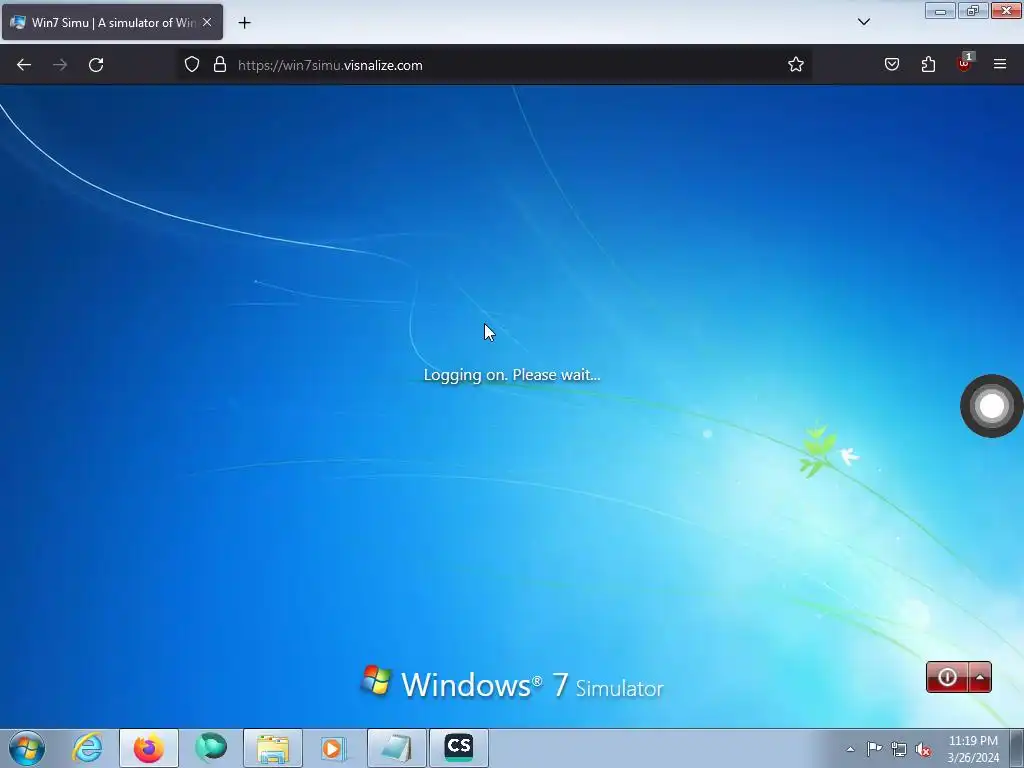Tap the floating circular assist button
This screenshot has height=768, width=1024.
pos(991,406)
